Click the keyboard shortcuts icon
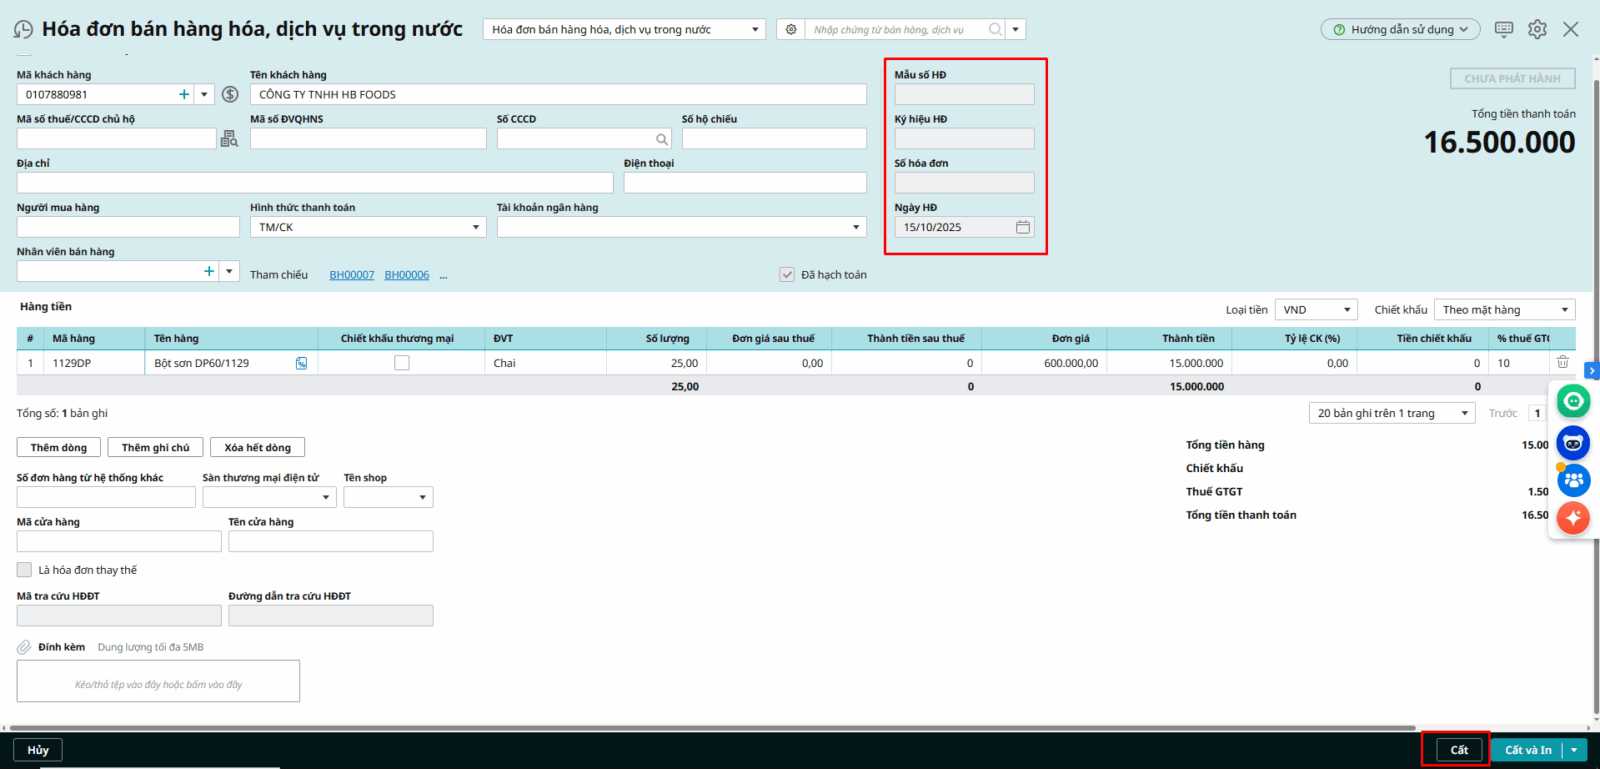1600x769 pixels. coord(1503,29)
